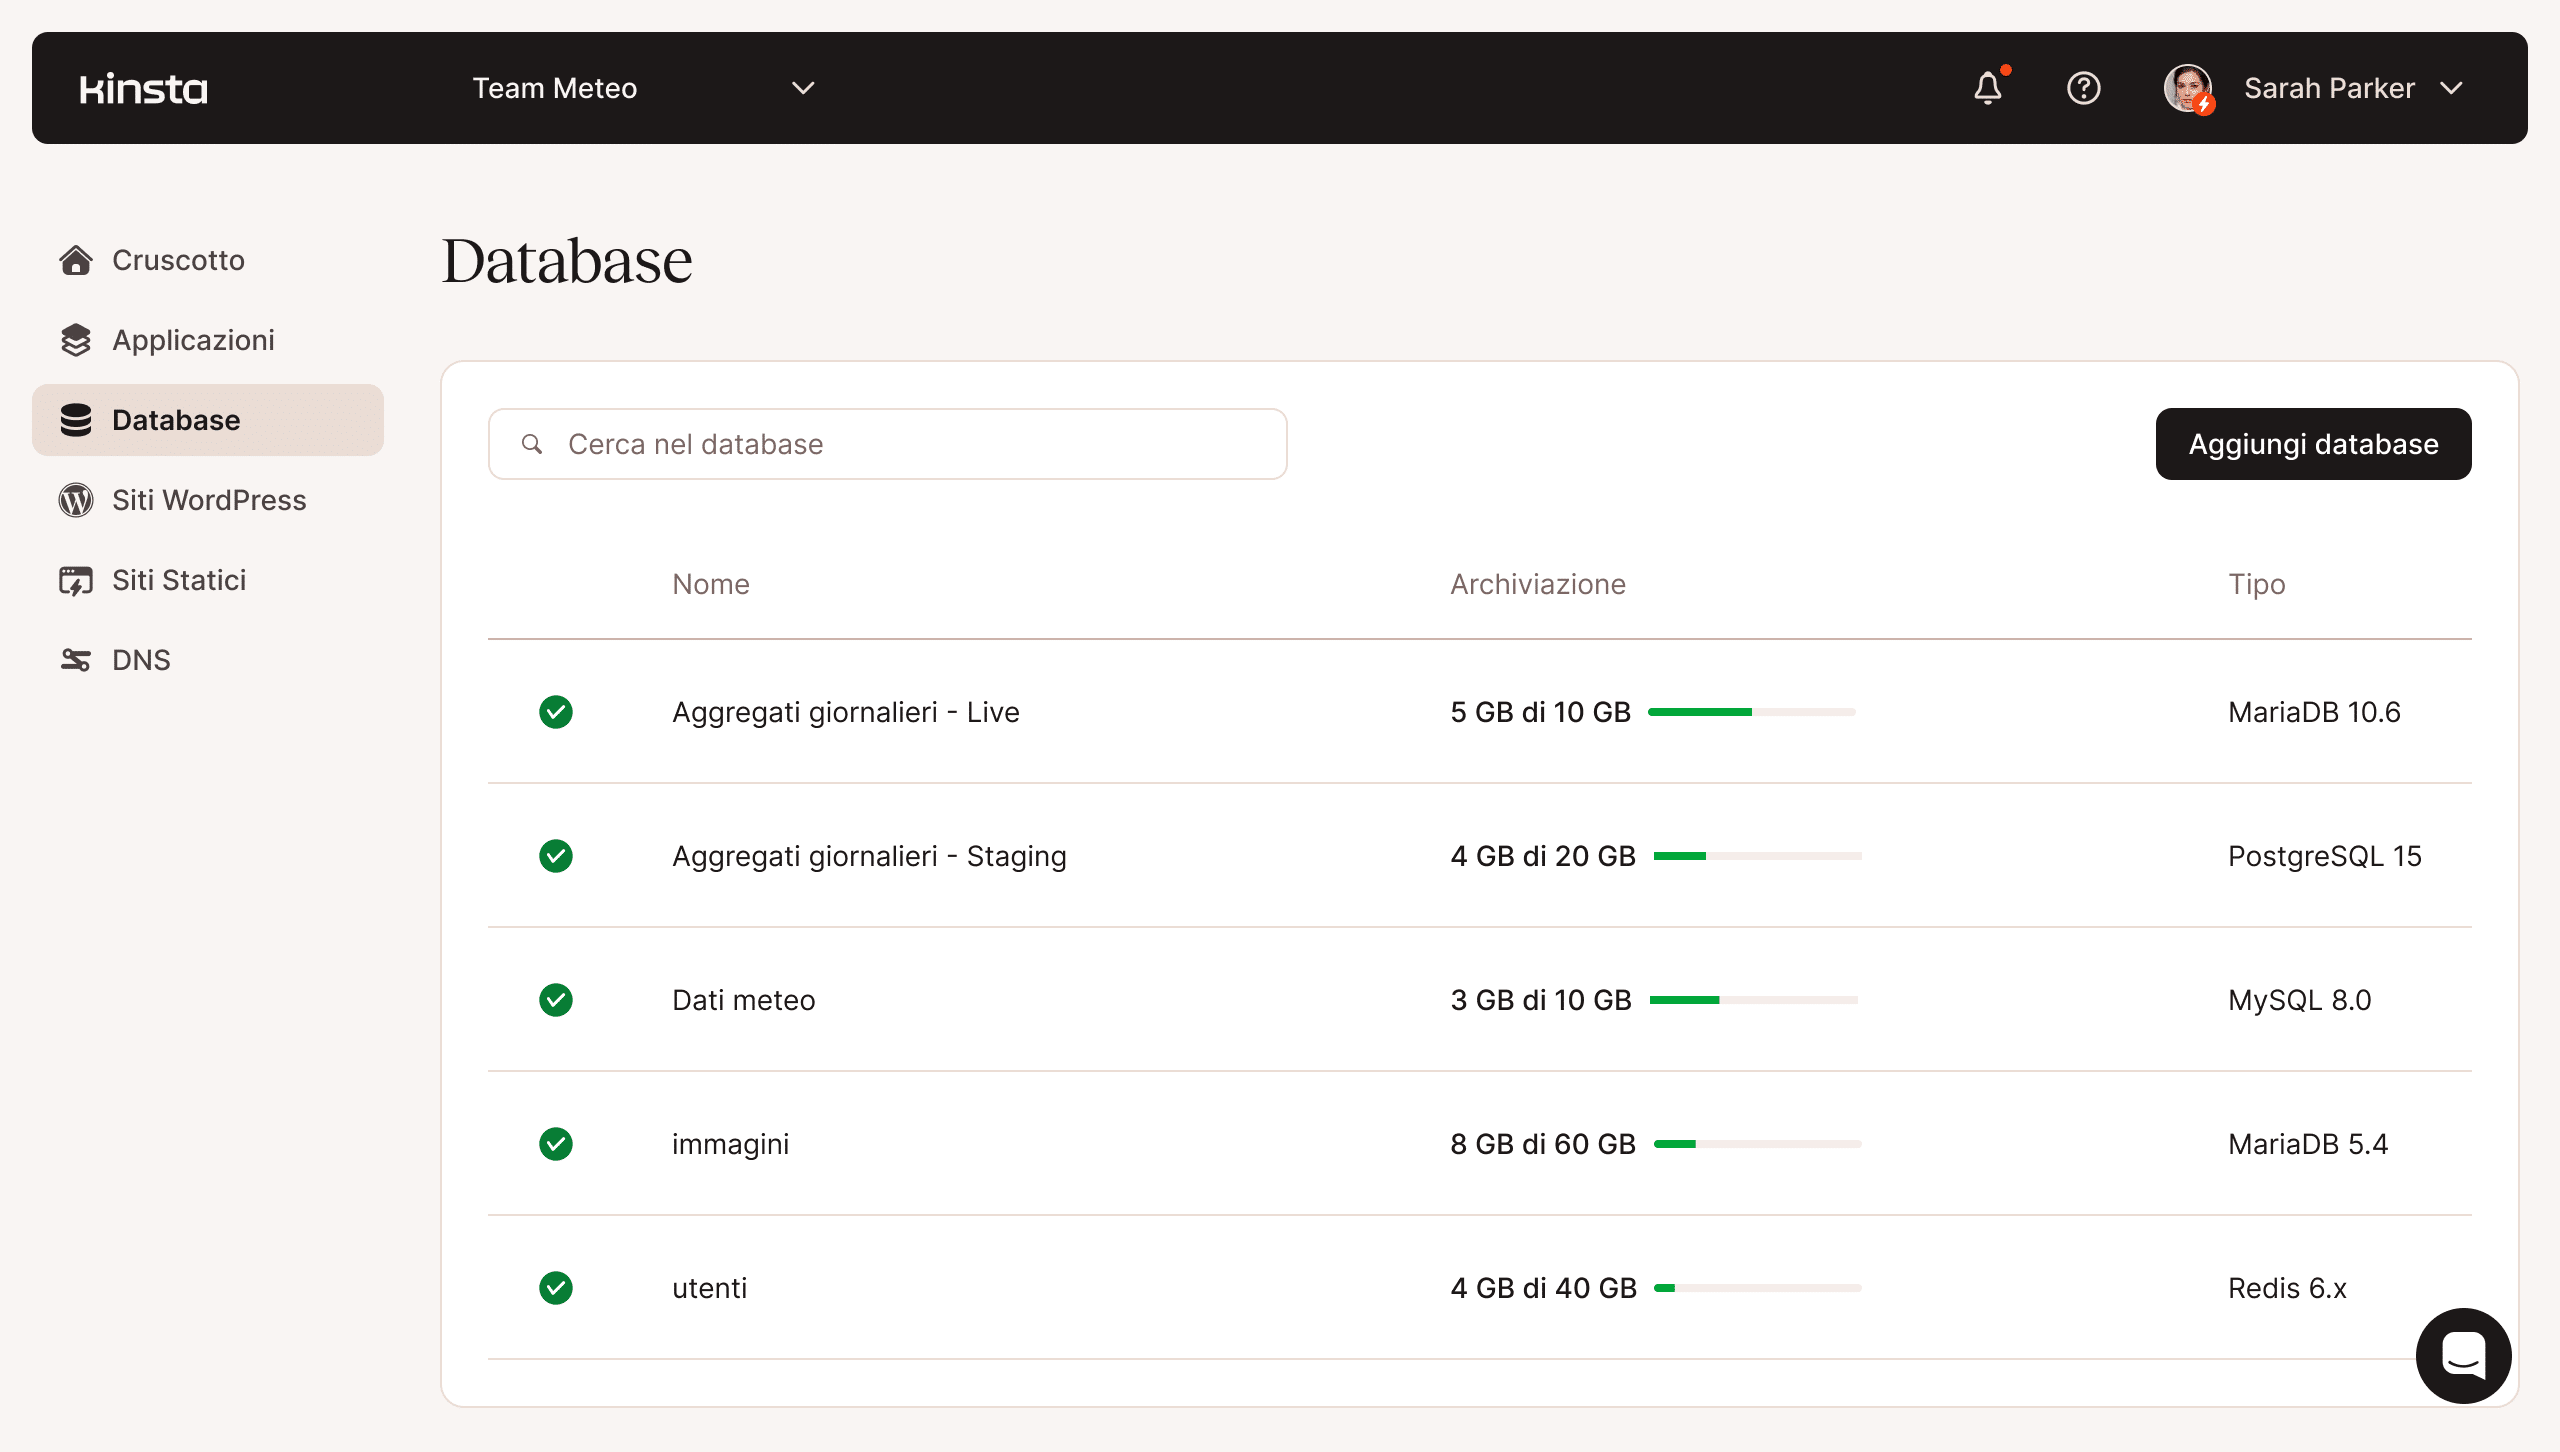2560x1452 pixels.
Task: Click the storage progress bar for immagini
Action: pos(1758,1143)
